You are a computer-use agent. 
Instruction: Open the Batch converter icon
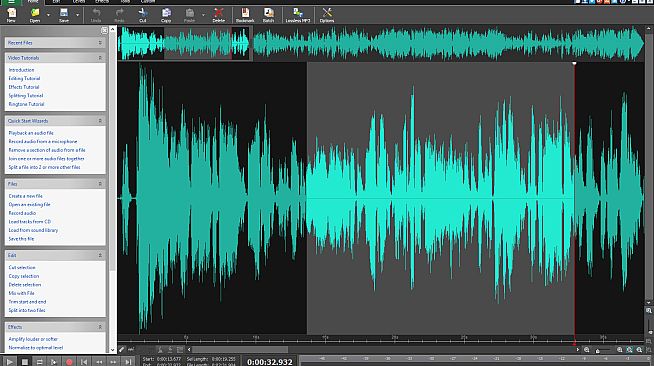269,15
